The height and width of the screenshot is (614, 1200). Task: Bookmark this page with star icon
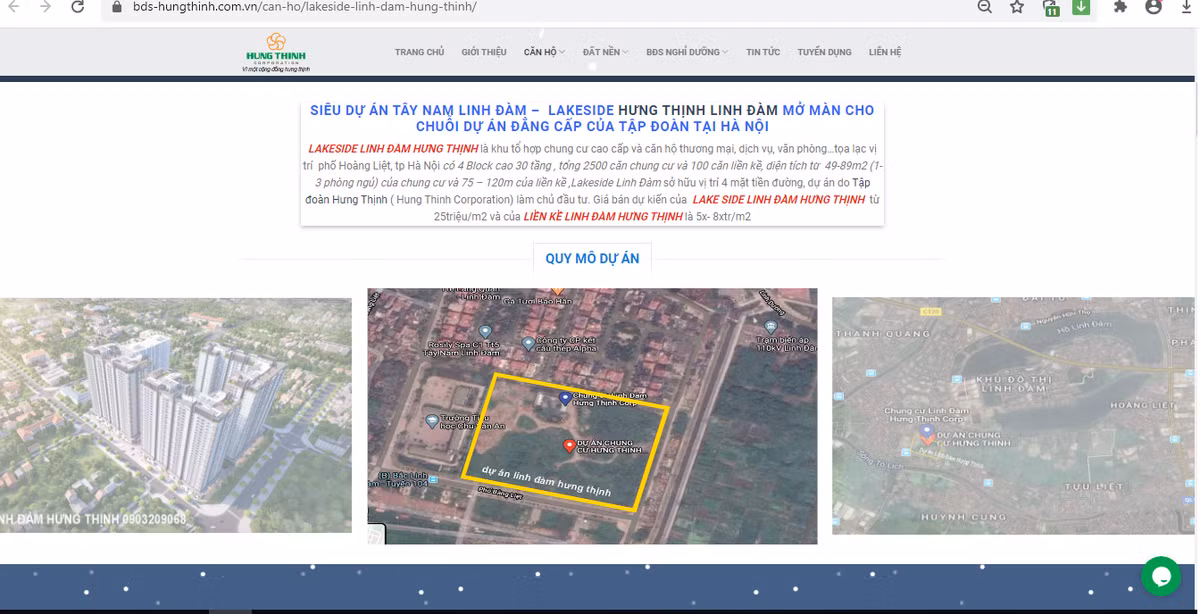1017,7
